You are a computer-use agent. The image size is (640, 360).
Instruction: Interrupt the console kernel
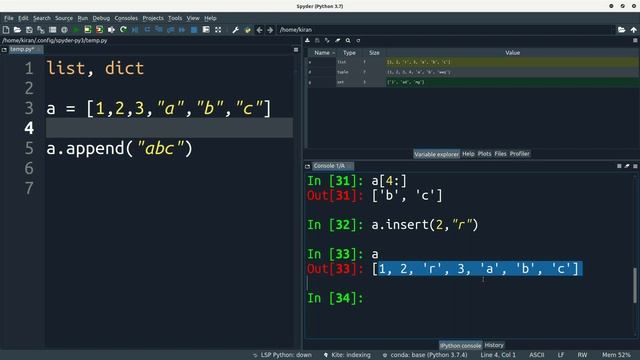coord(619,166)
